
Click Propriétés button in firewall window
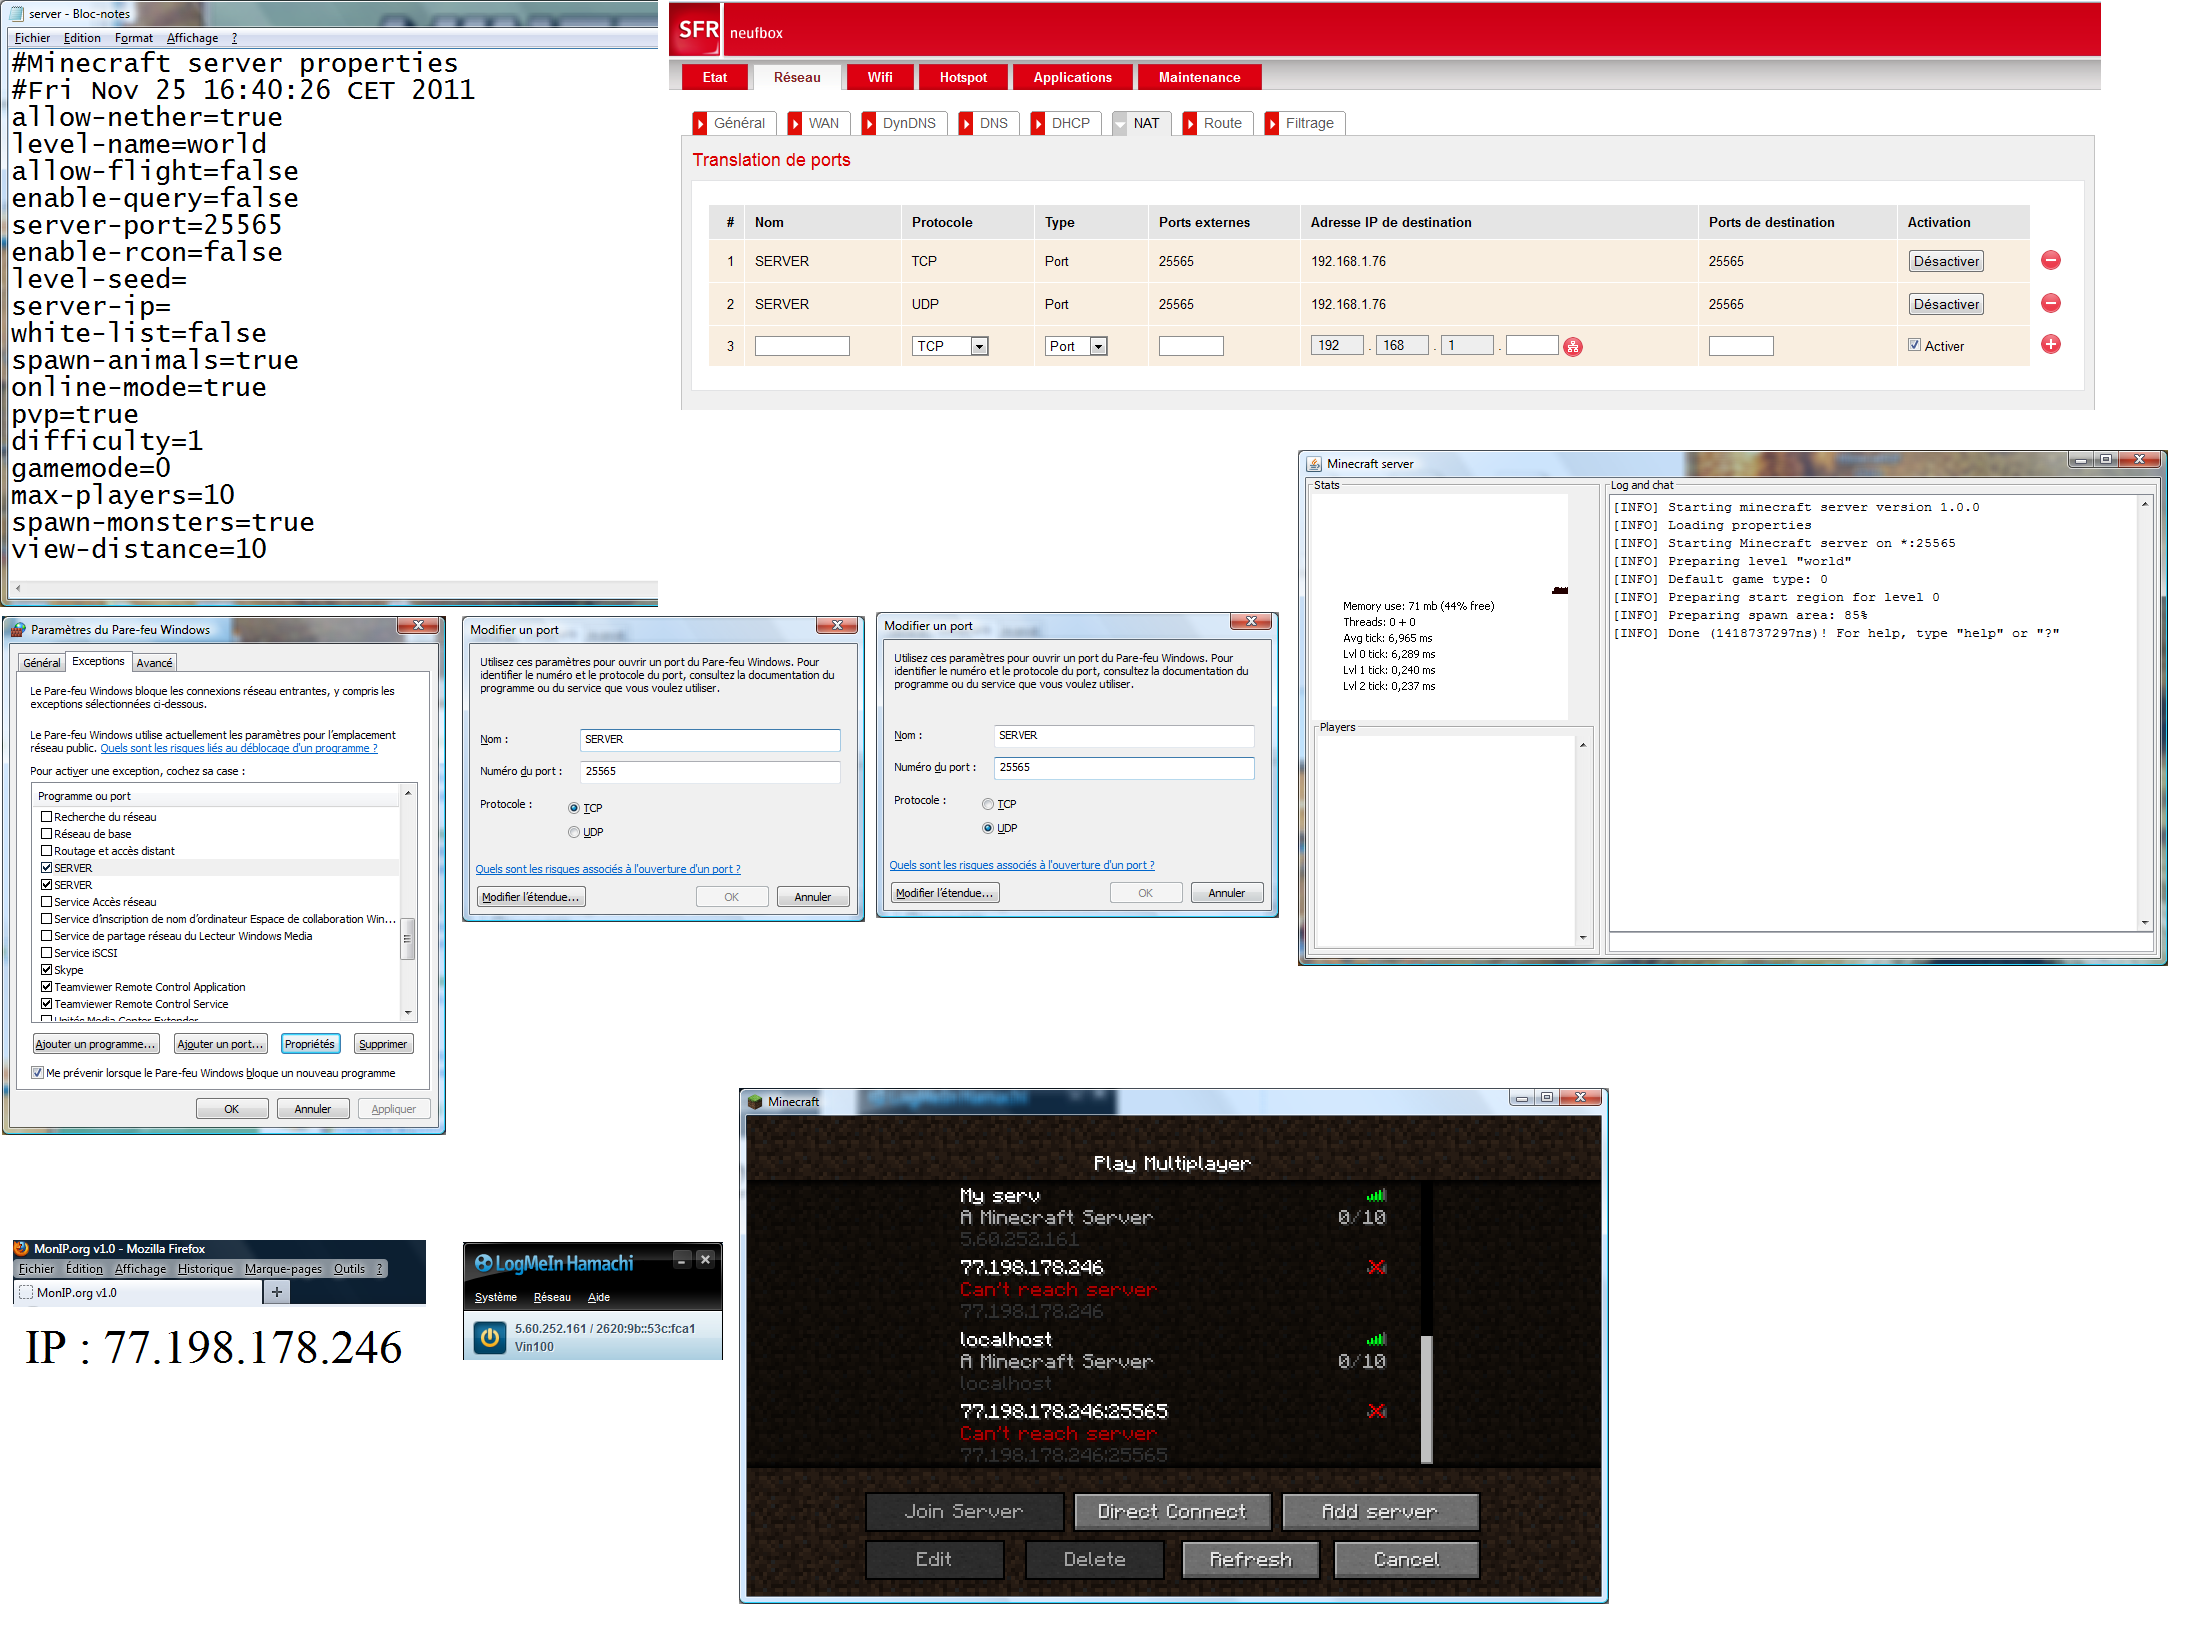[310, 1044]
